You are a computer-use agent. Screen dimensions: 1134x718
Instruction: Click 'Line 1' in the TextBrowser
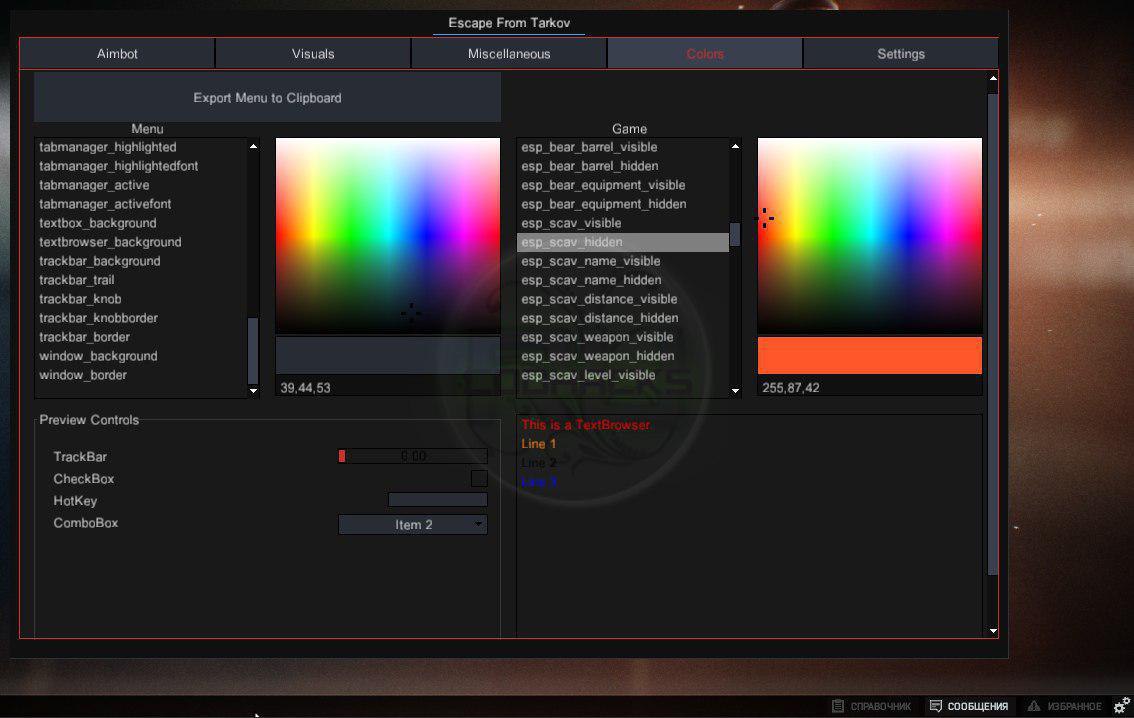coord(539,443)
